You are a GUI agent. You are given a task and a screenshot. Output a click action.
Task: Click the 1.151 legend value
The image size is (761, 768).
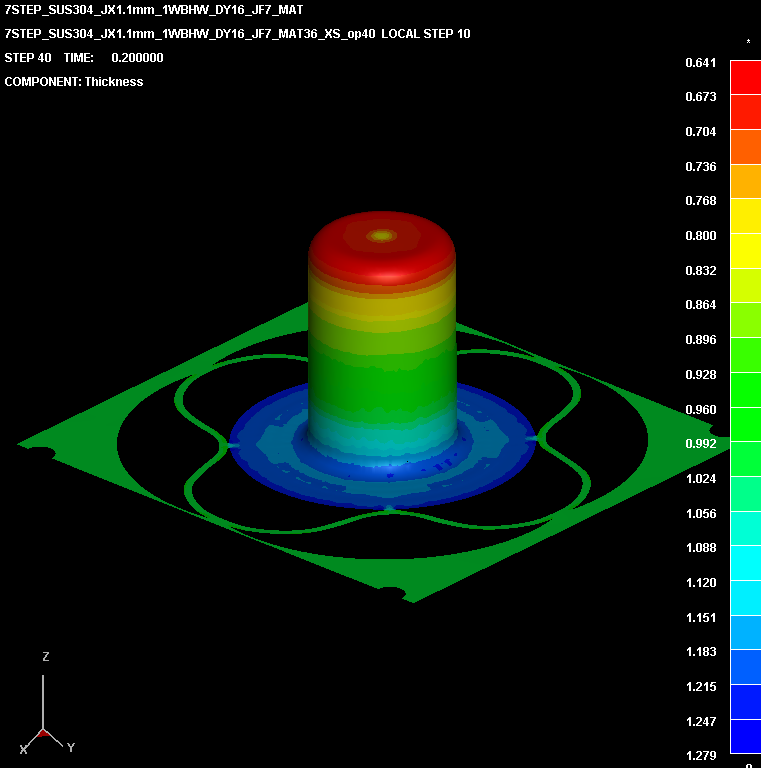[x=700, y=618]
